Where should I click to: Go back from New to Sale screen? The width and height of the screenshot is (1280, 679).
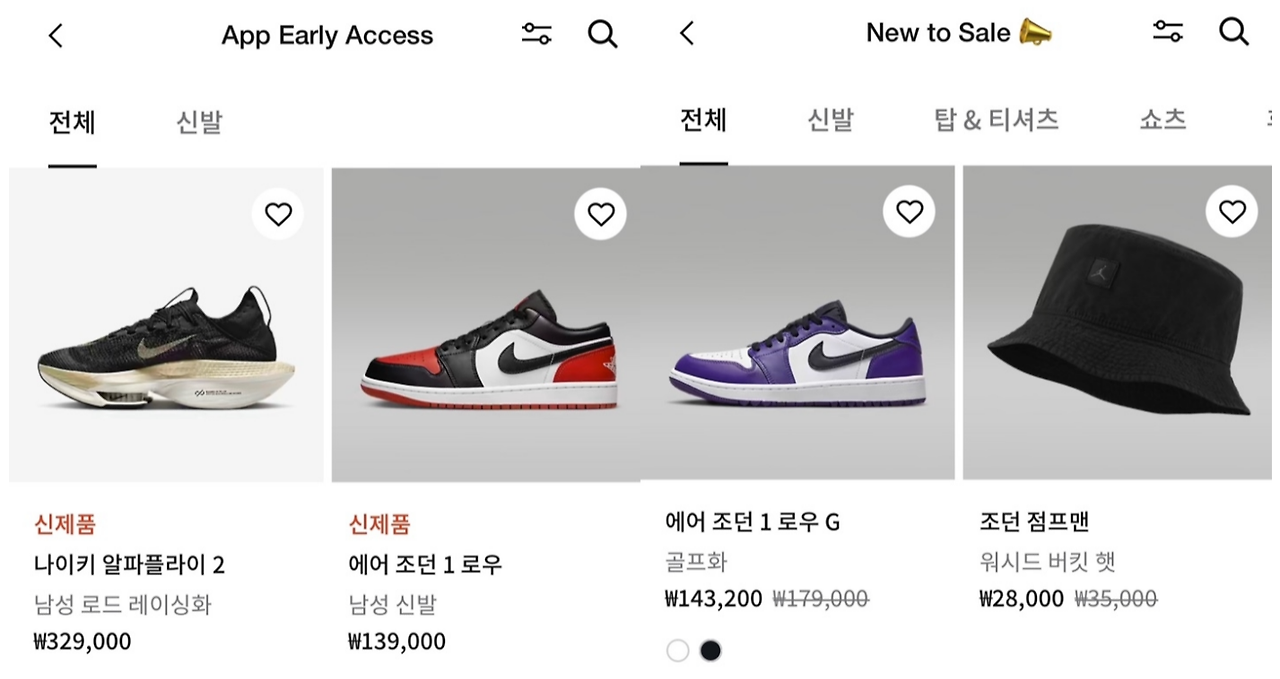coord(687,33)
